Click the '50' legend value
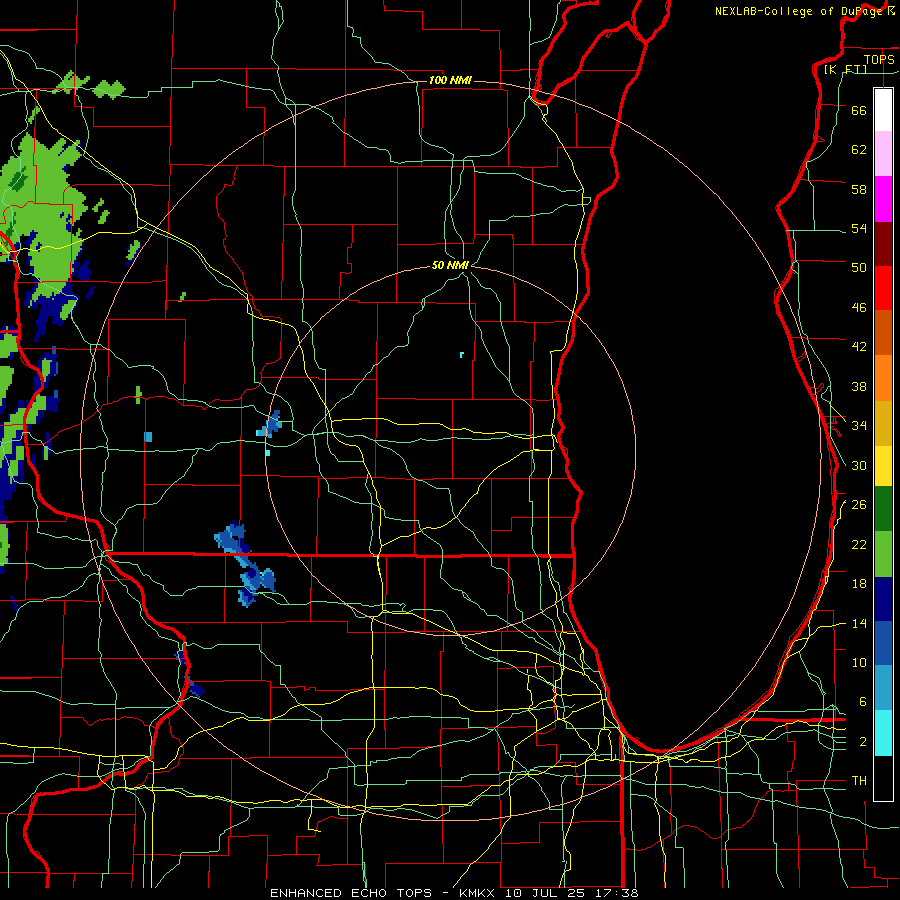 859,267
